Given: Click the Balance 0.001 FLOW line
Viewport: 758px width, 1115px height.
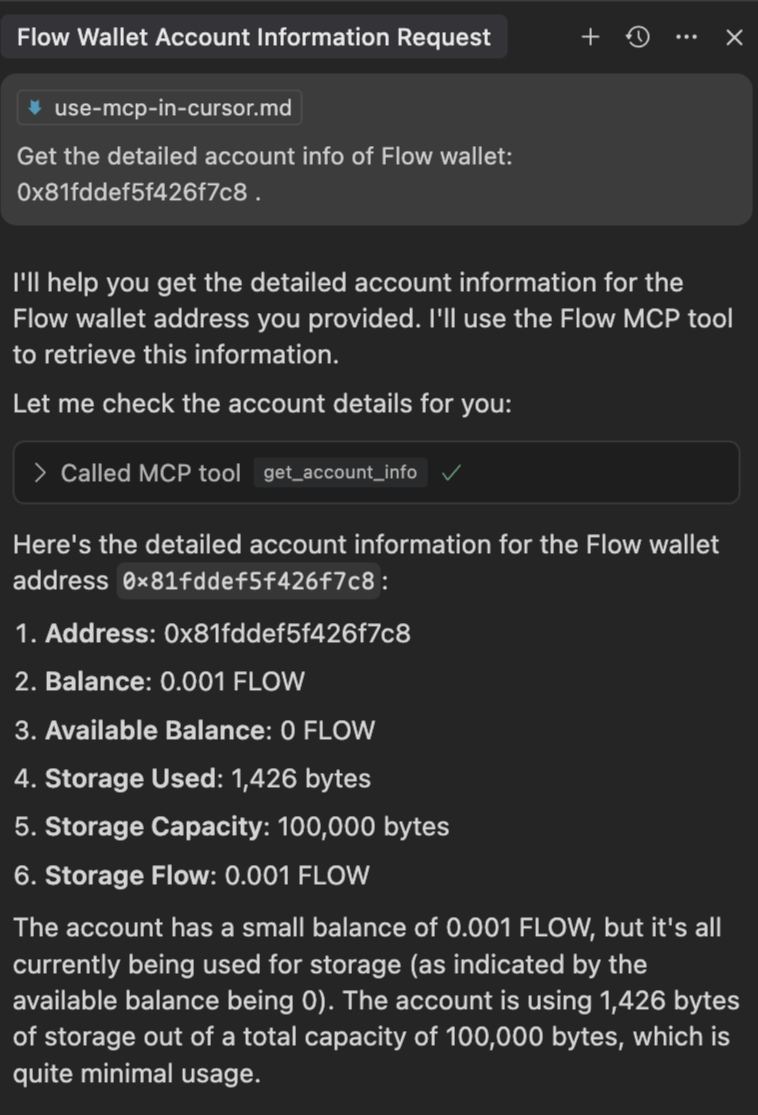Looking at the screenshot, I should (160, 682).
